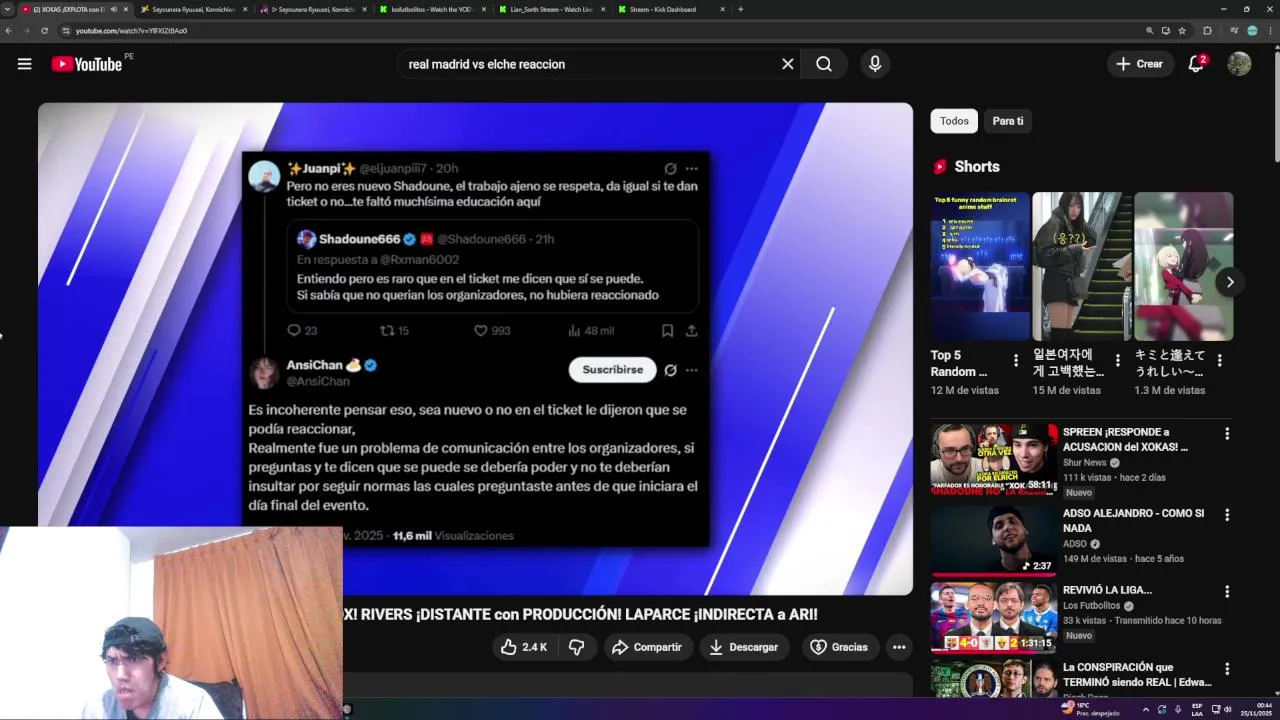Go back in browser history
This screenshot has height=720, width=1280.
[x=8, y=31]
